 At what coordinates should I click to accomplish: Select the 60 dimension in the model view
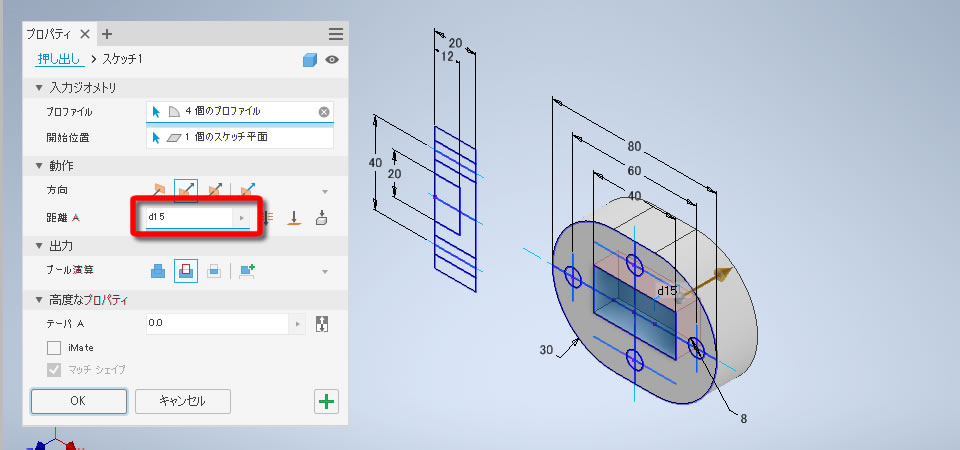click(x=634, y=171)
